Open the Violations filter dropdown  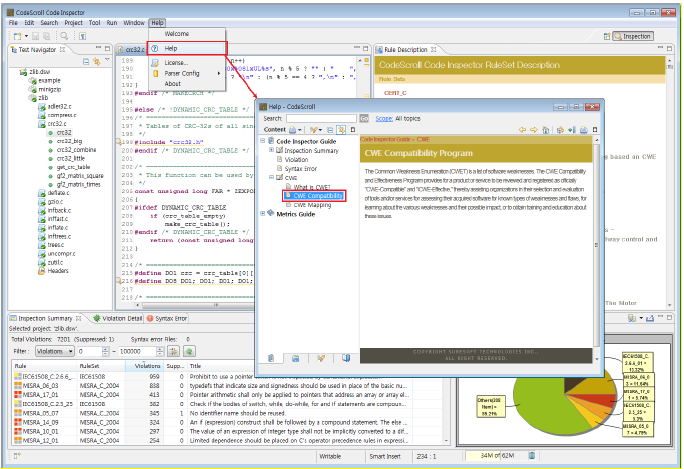[55, 351]
